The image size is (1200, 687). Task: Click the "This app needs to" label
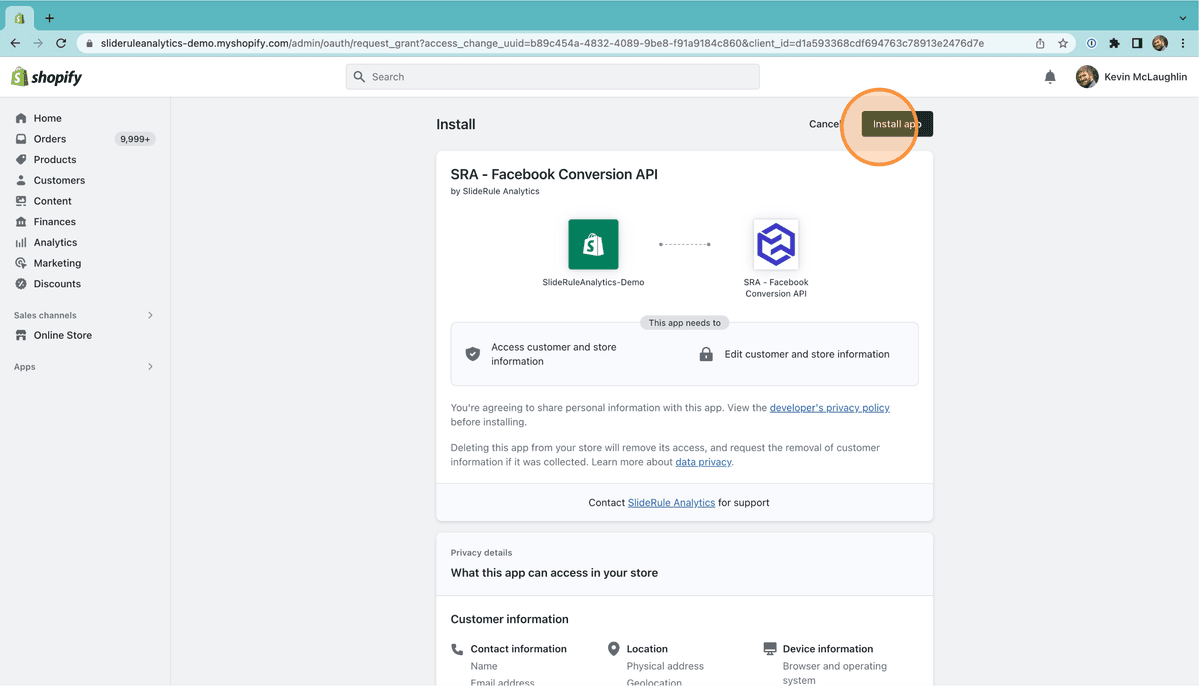click(x=685, y=323)
